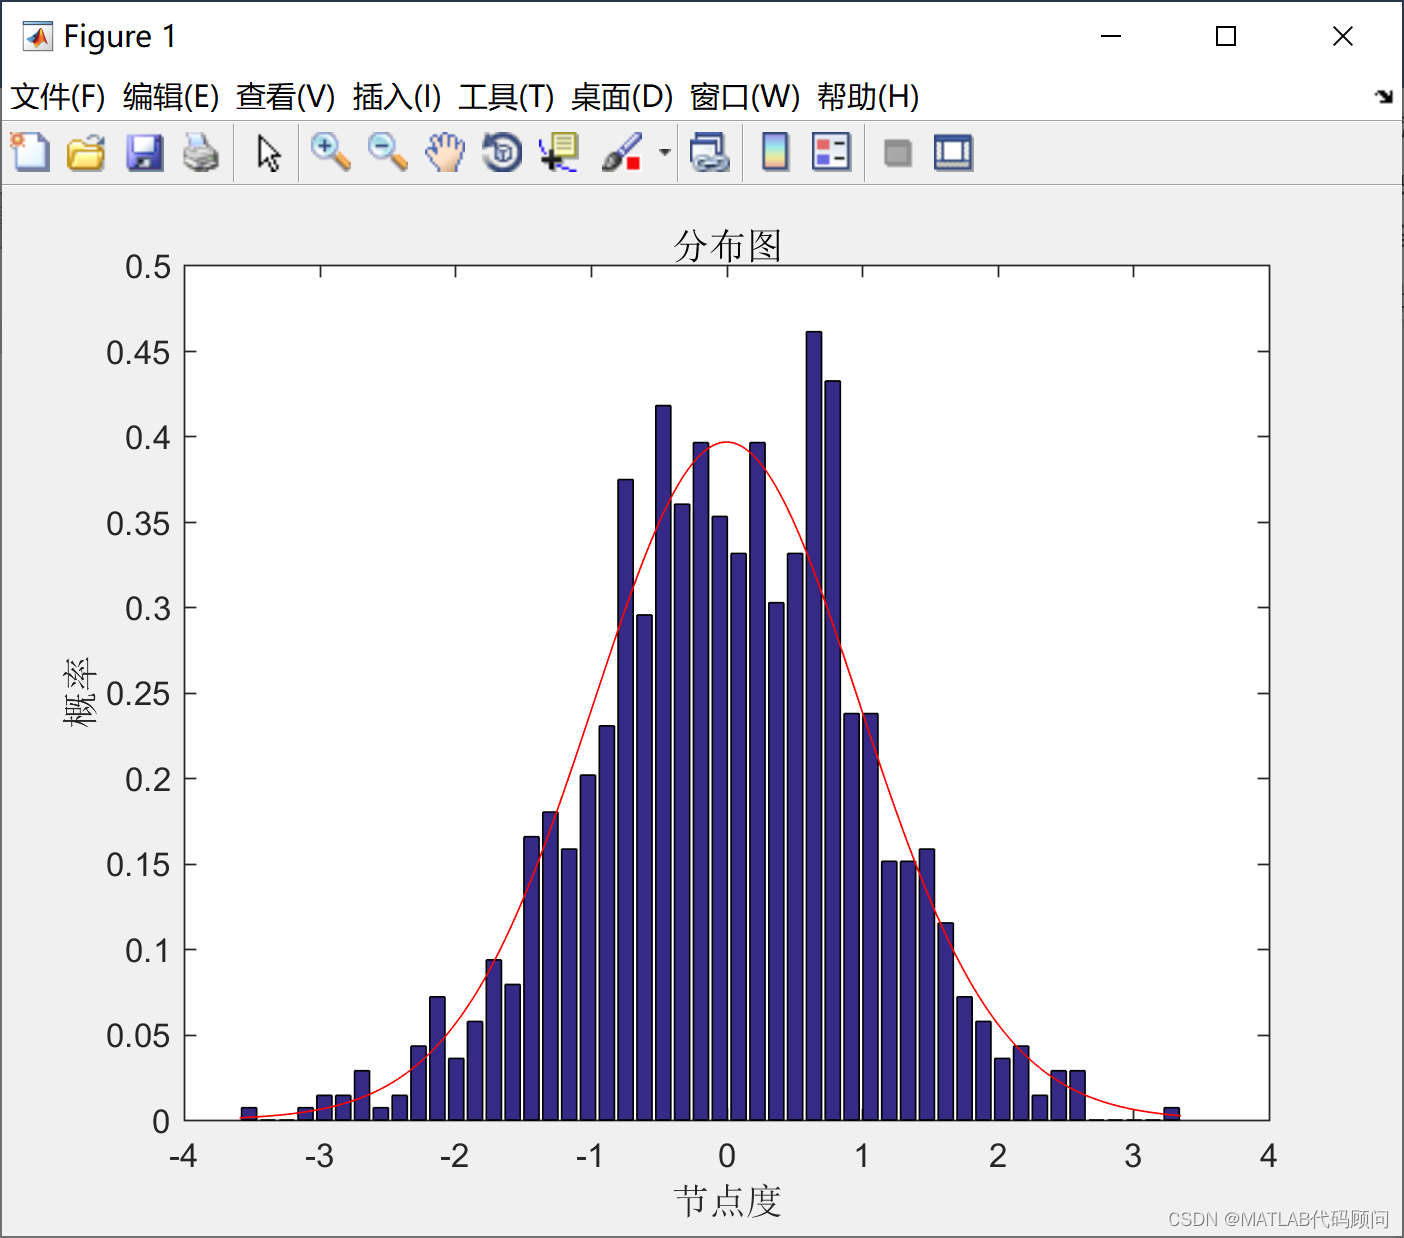The height and width of the screenshot is (1238, 1404).
Task: Toggle the Pan hand tool
Action: 445,152
